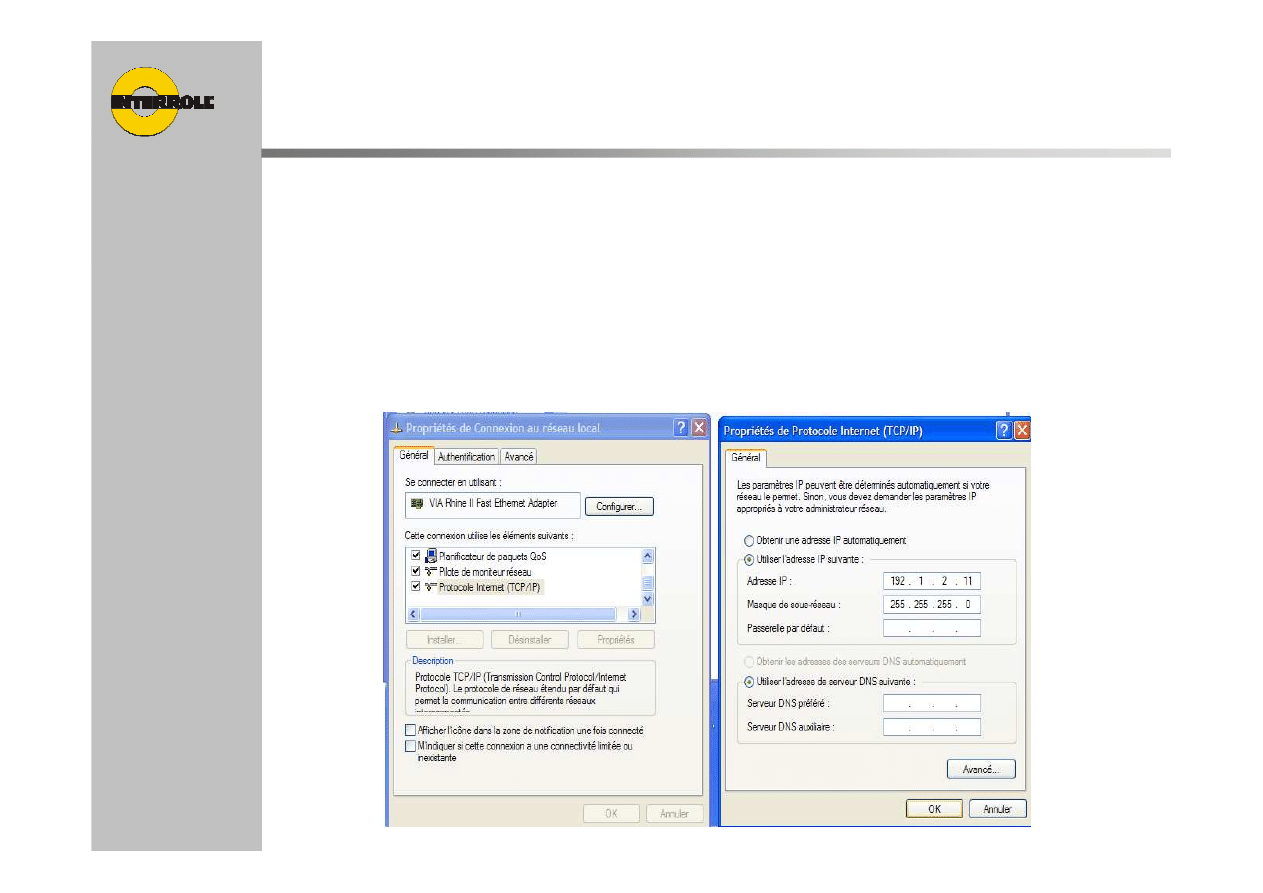This screenshot has width=1263, height=893.
Task: Enable Afficher l'icône dans la zone de notification
Action: pos(410,731)
